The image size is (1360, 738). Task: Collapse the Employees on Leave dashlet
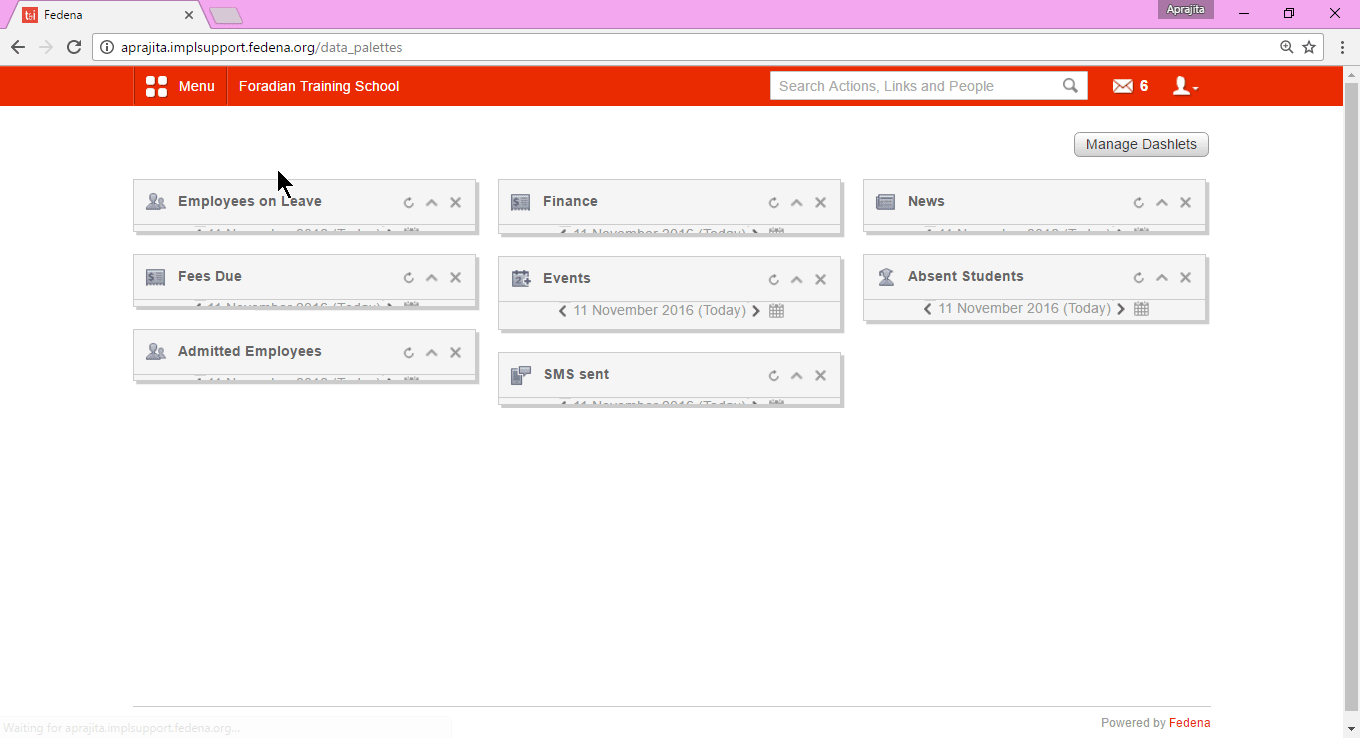[x=432, y=202]
